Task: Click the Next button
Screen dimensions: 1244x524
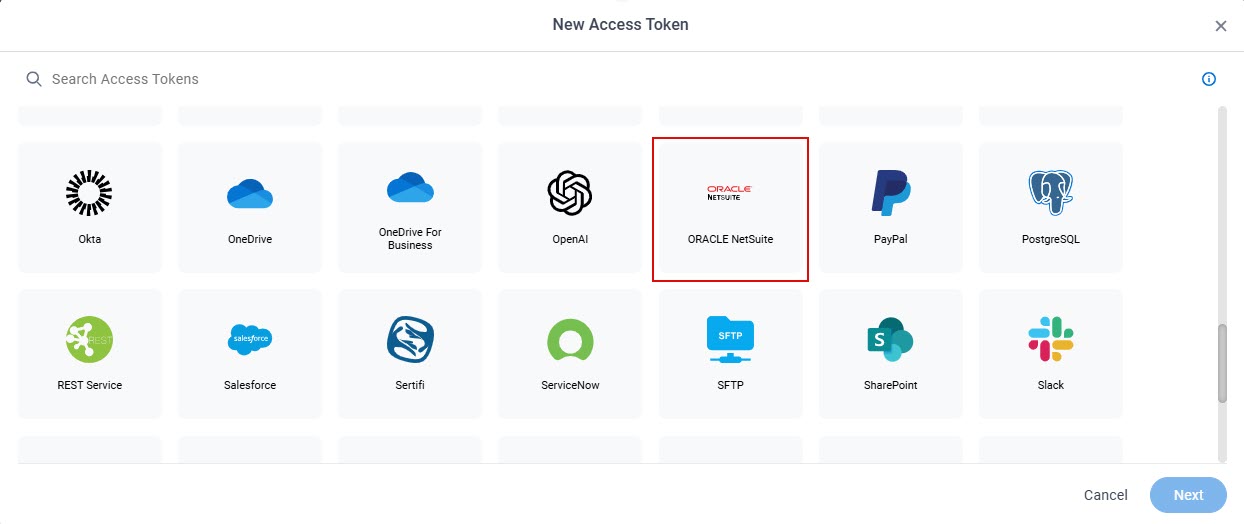Action: [x=1188, y=495]
